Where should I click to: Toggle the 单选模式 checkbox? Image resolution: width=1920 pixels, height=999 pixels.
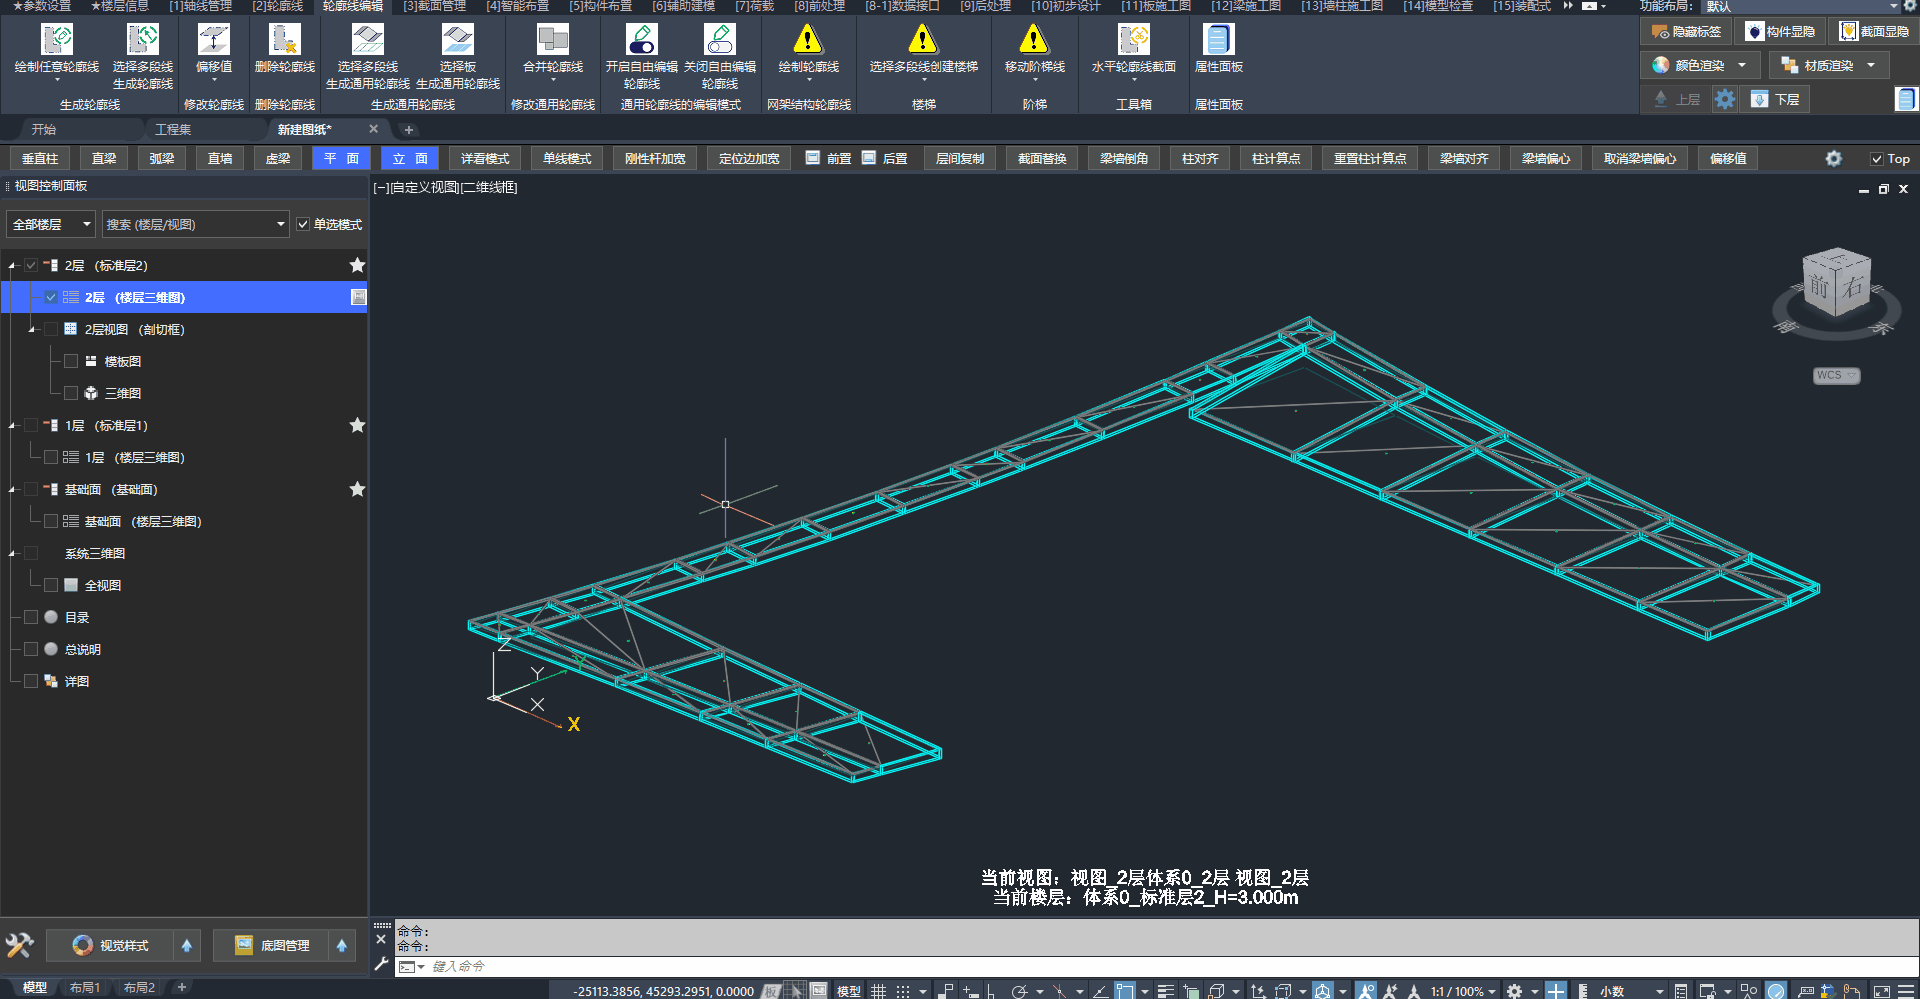coord(303,225)
